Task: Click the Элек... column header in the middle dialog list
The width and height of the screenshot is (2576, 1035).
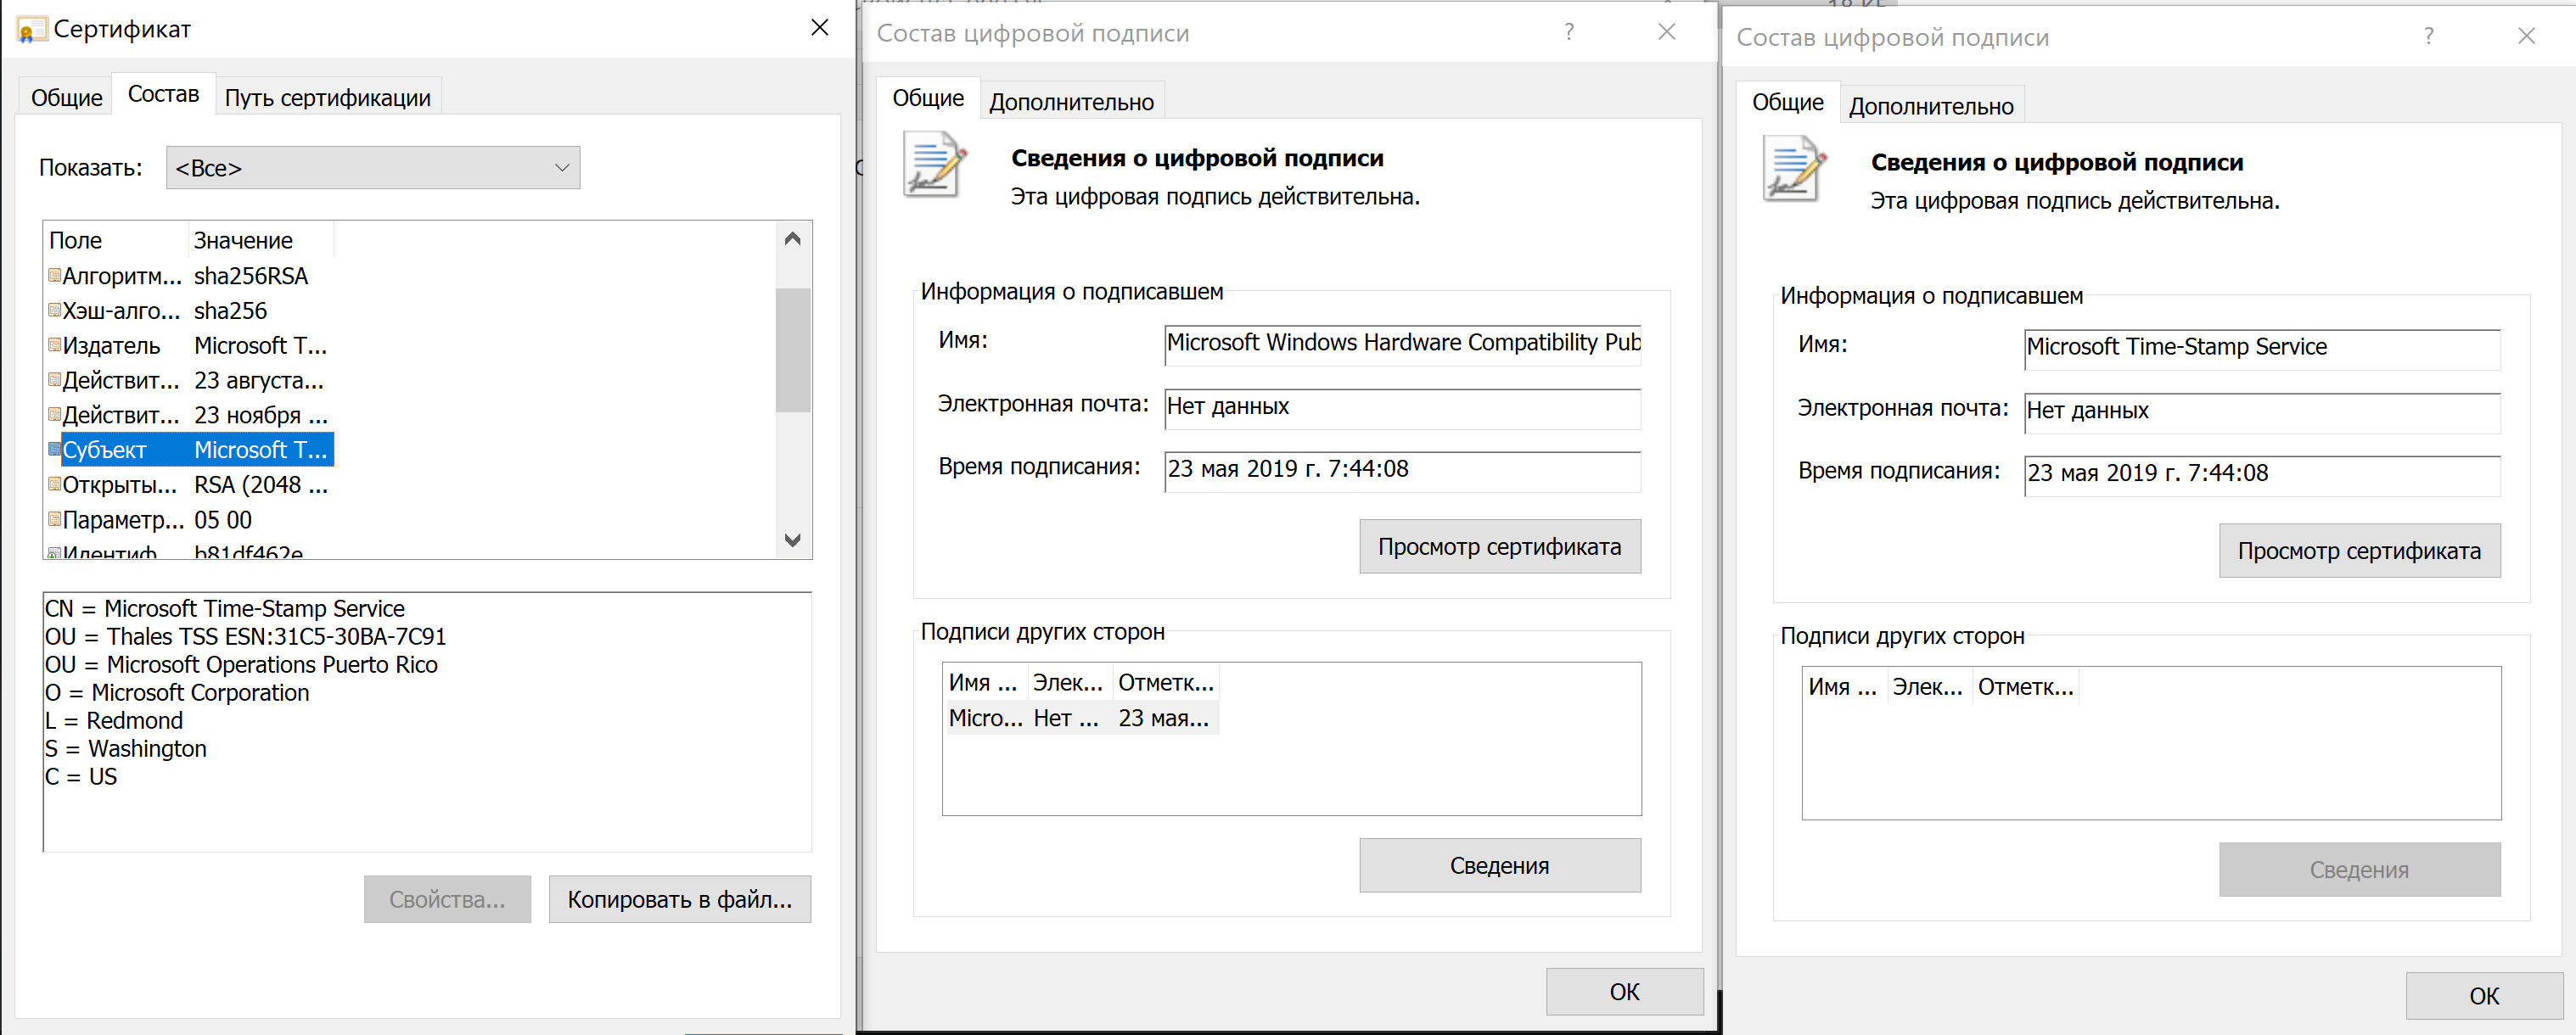Action: (x=1069, y=683)
